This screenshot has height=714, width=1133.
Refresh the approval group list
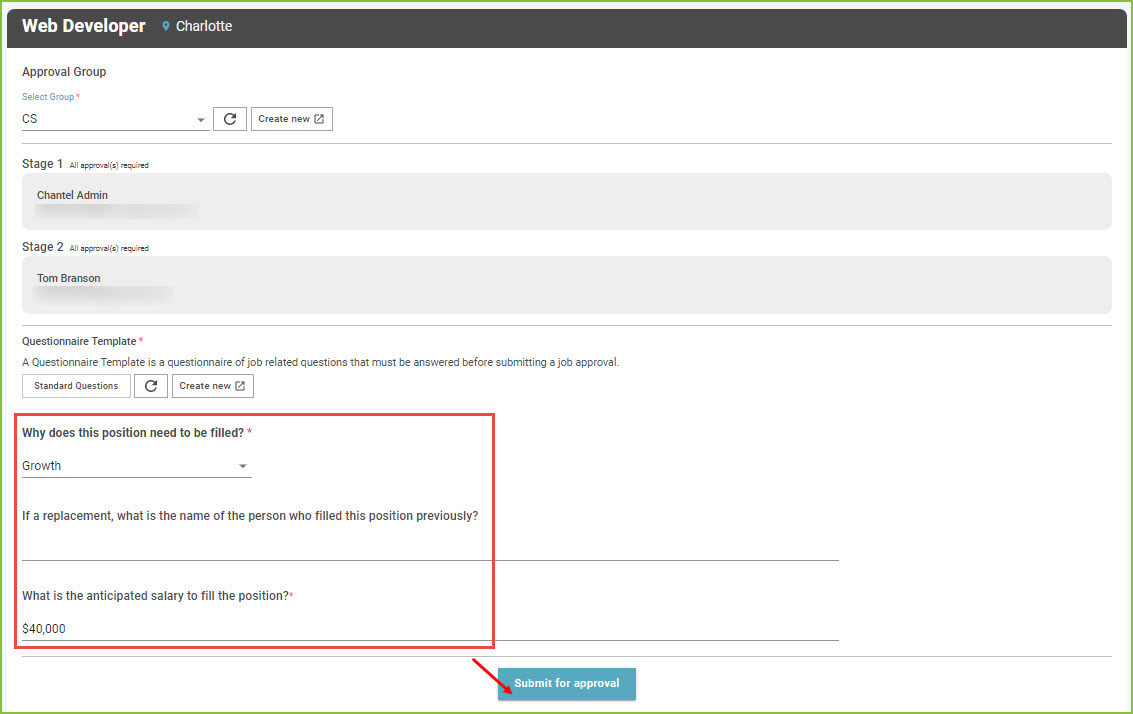230,119
